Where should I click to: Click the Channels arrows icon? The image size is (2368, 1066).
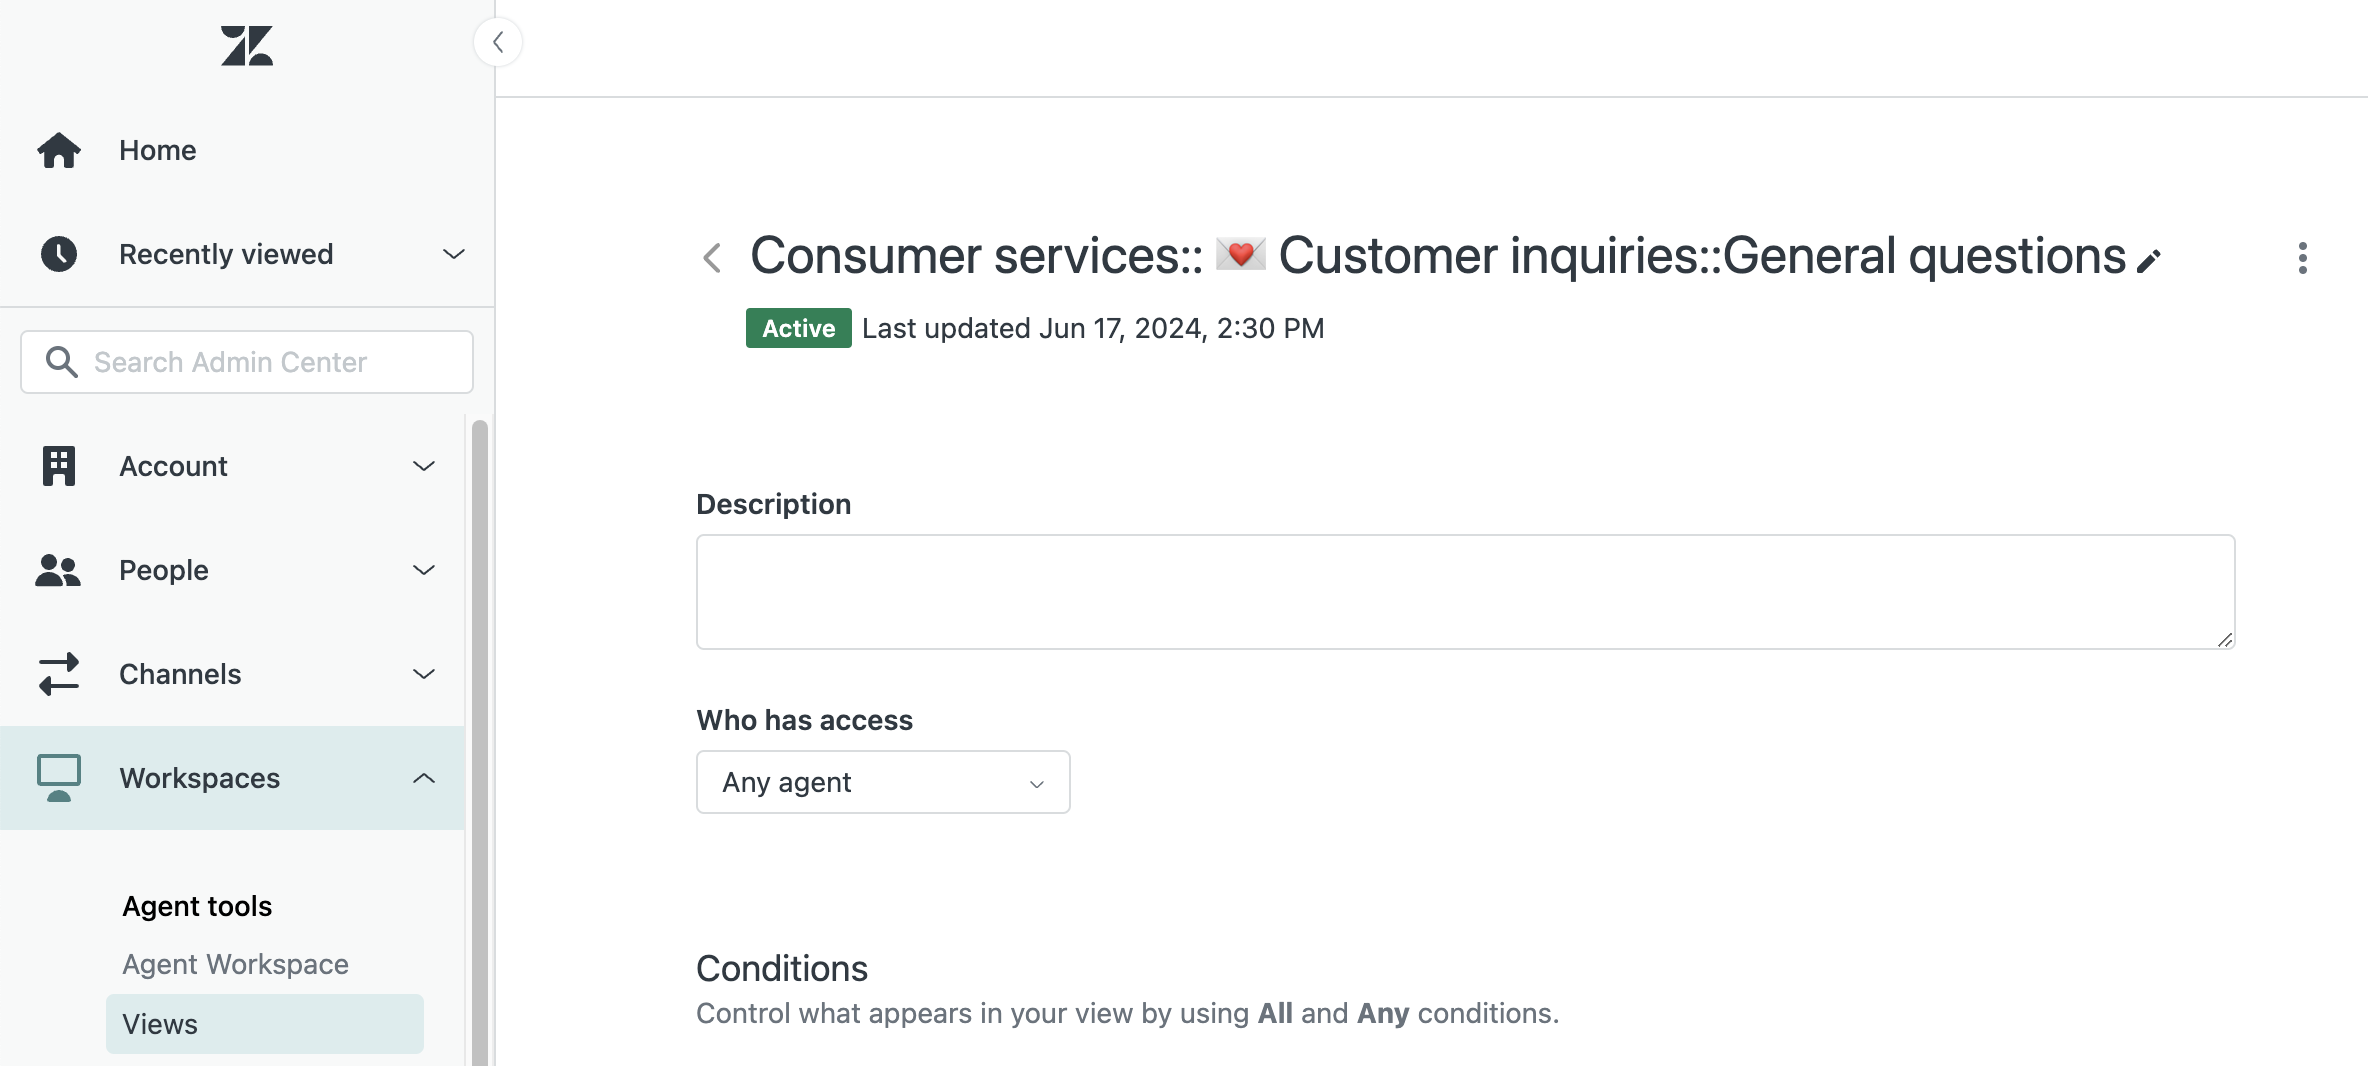pos(59,674)
